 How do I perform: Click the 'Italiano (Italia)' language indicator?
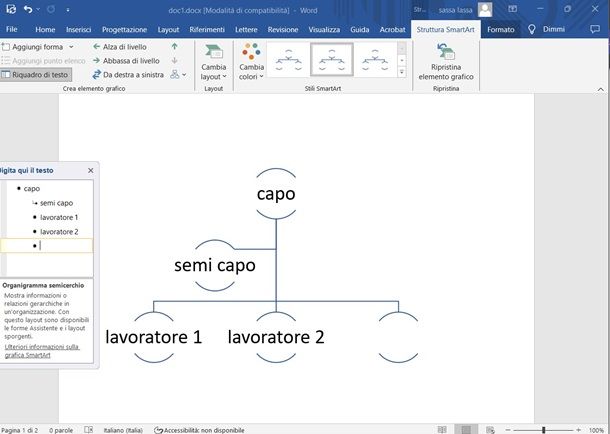coord(123,430)
